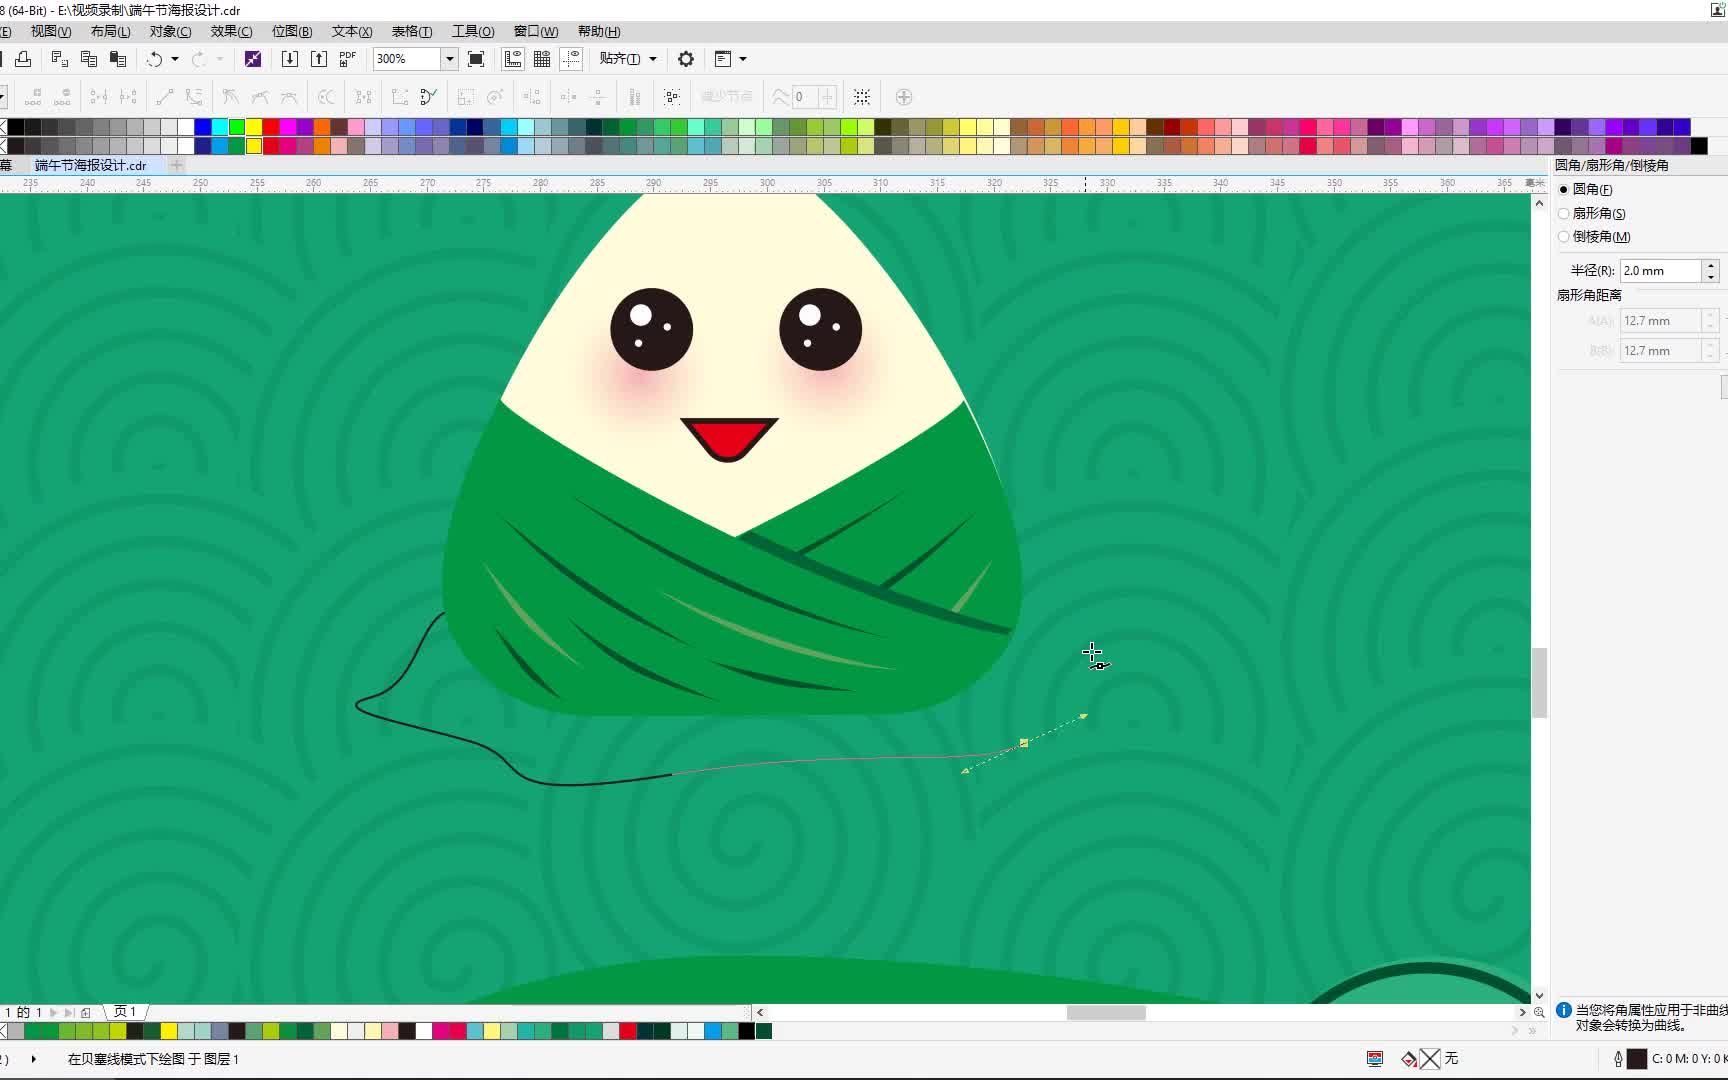Screen dimensions: 1728x1080
Task: Click the Paste icon in the toolbar
Action: (118, 59)
